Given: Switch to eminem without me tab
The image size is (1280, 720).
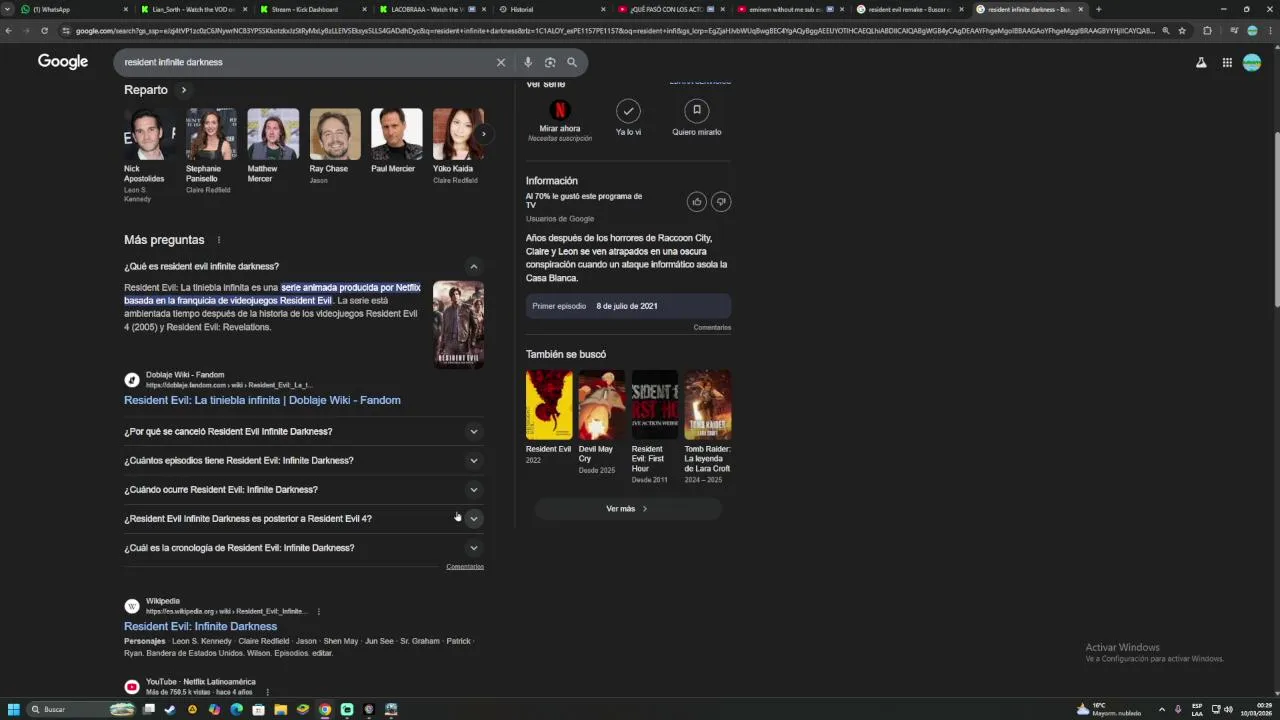Looking at the screenshot, I should [791, 9].
